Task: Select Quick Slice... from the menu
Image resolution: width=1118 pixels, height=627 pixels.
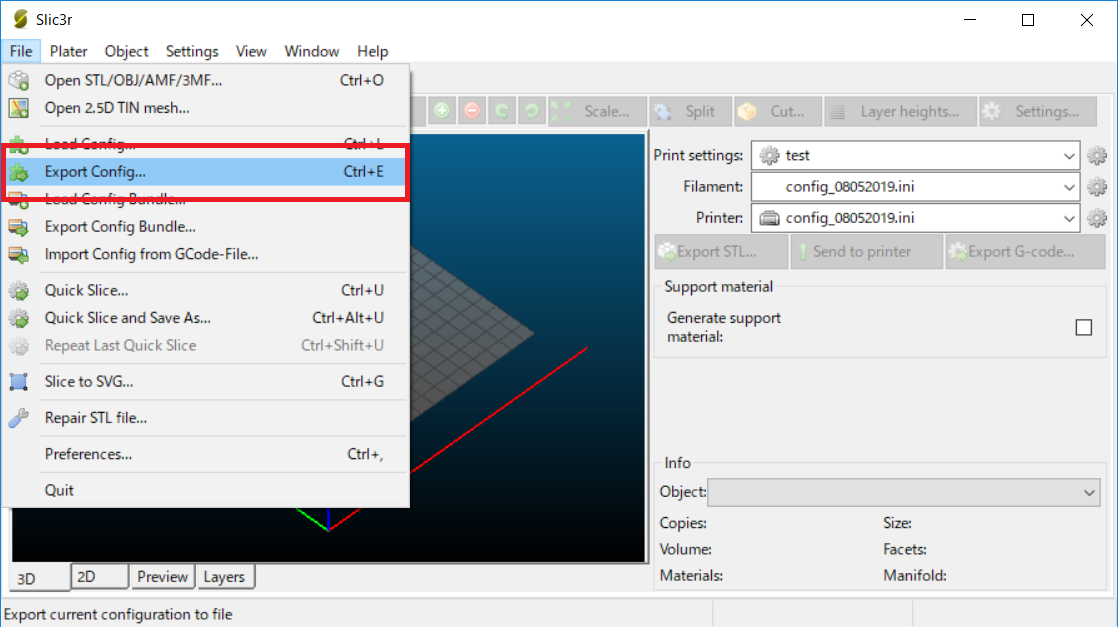Action: [x=205, y=290]
